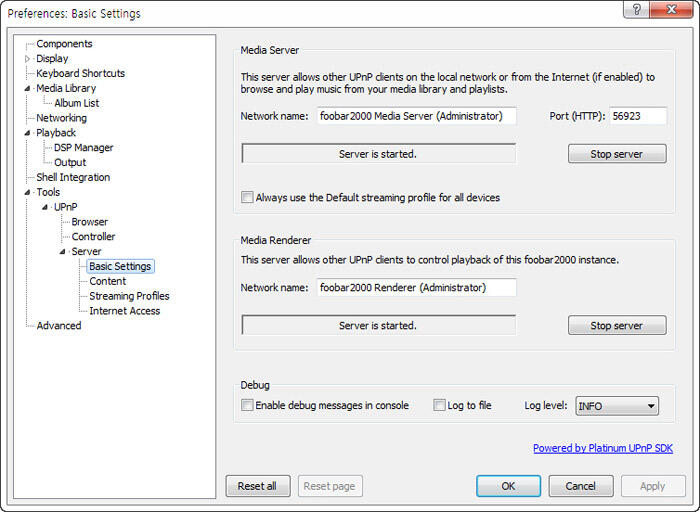Viewport: 700px width, 512px height.
Task: Select the Networking page
Action: pos(62,118)
